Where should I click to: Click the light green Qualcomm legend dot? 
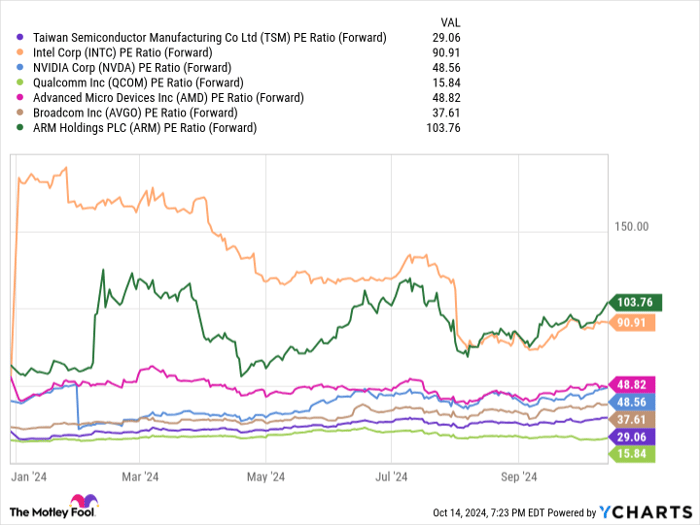(x=19, y=83)
